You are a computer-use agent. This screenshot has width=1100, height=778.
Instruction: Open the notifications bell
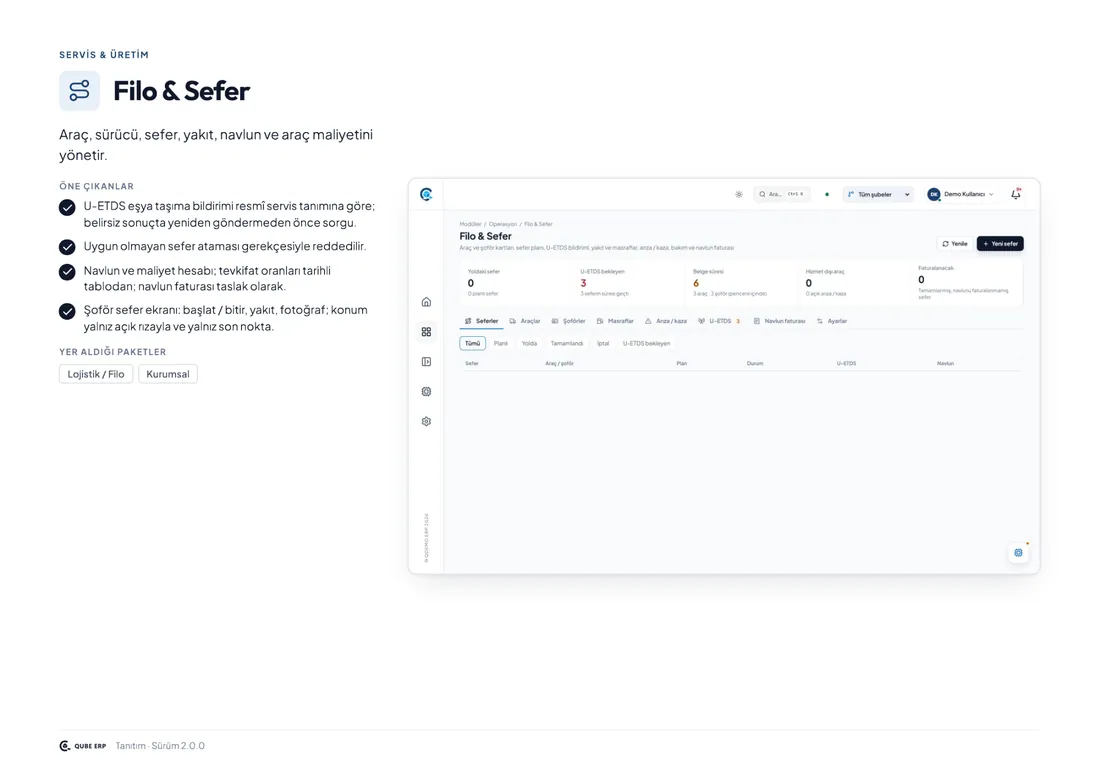[1016, 194]
